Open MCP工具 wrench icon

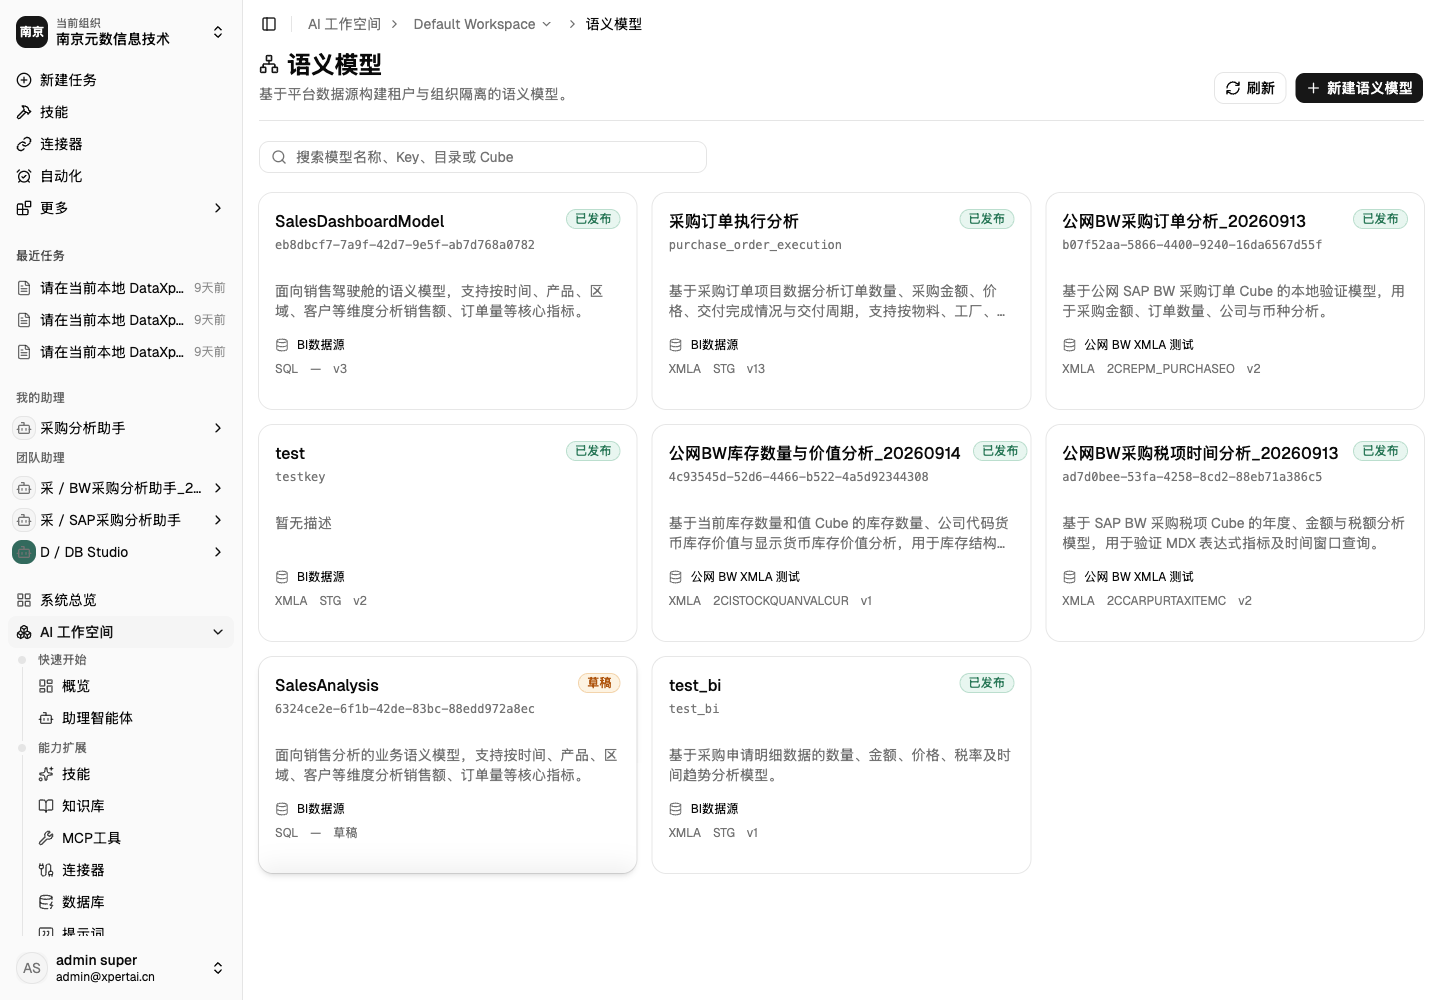(46, 838)
